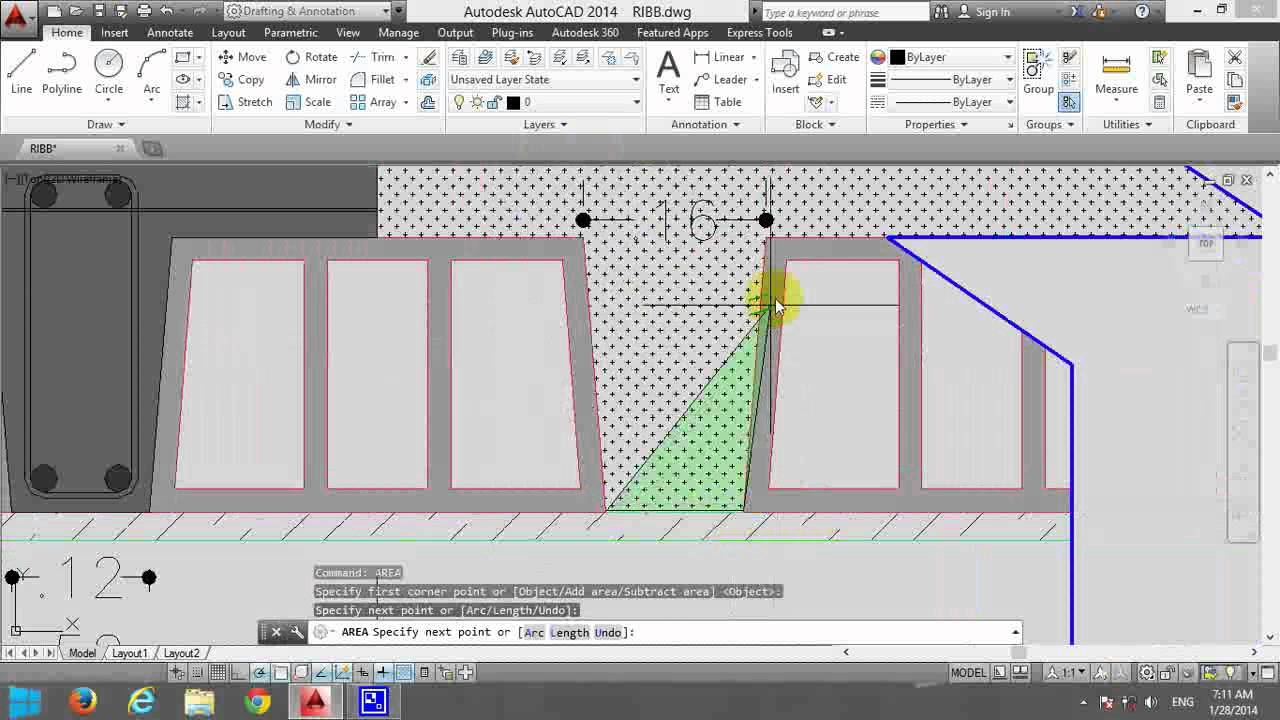Screen dimensions: 1280x720
Task: Switch to the Manage ribbon tab
Action: (x=398, y=33)
